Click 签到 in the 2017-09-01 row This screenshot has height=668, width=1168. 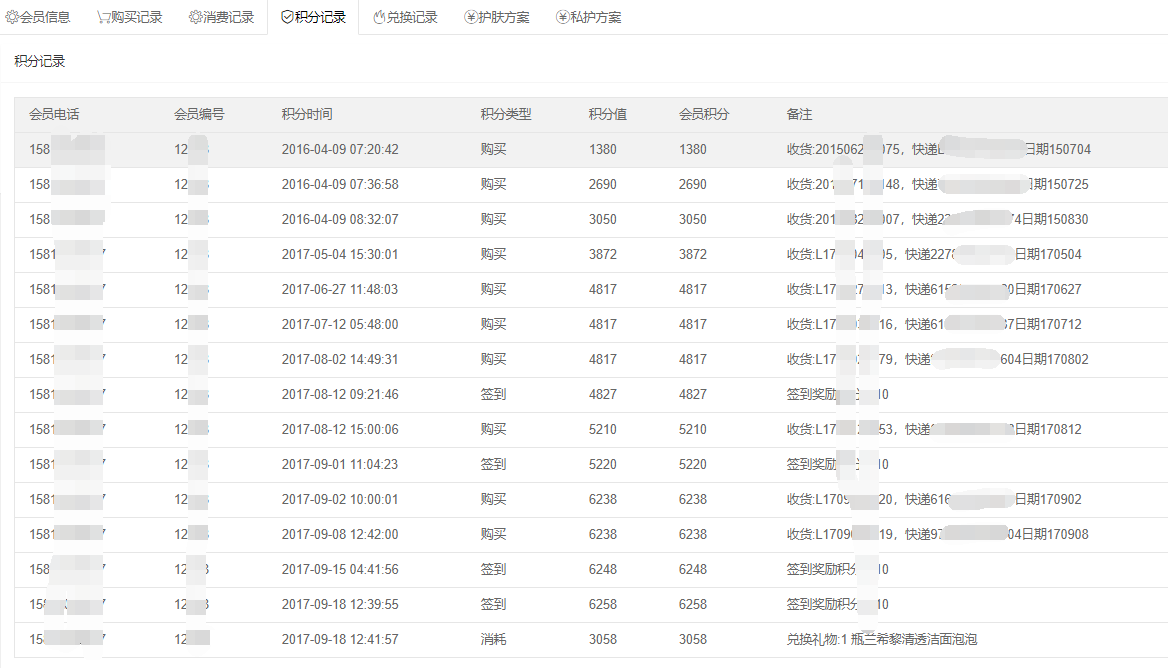click(x=493, y=465)
